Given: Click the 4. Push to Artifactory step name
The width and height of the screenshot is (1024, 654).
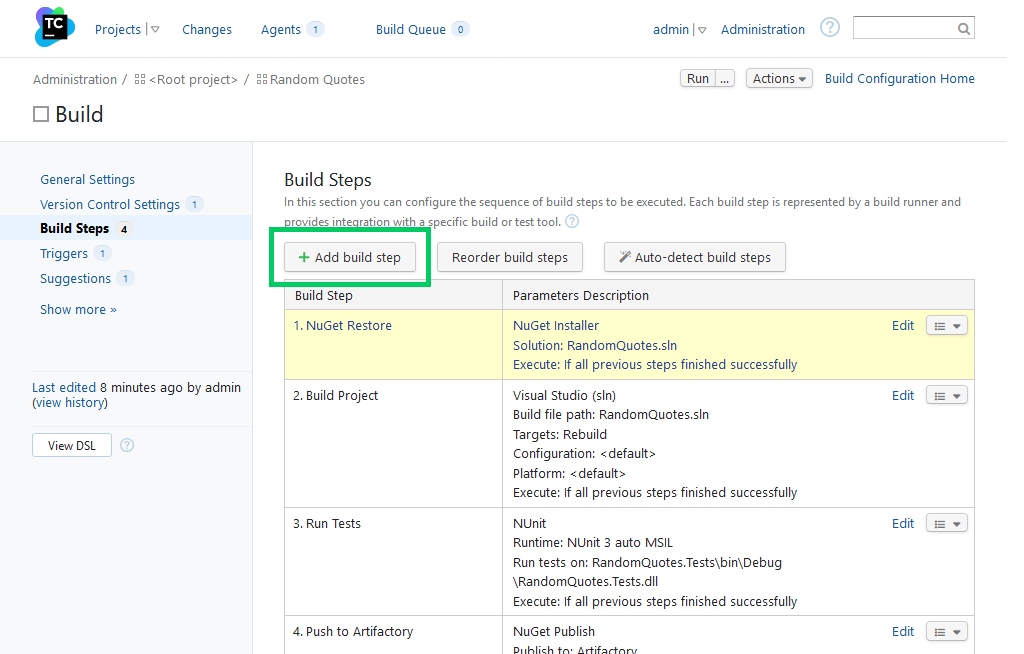Looking at the screenshot, I should pos(353,631).
